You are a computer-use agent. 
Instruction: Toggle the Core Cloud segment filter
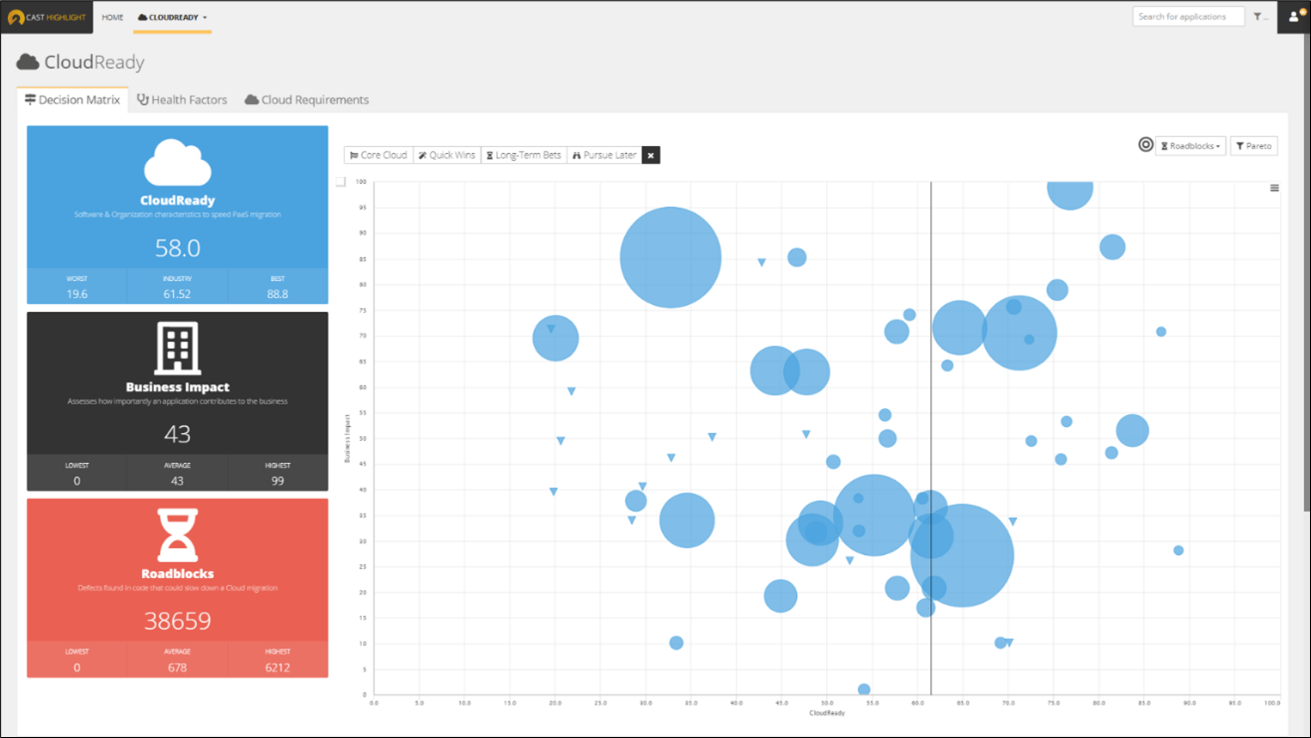378,155
